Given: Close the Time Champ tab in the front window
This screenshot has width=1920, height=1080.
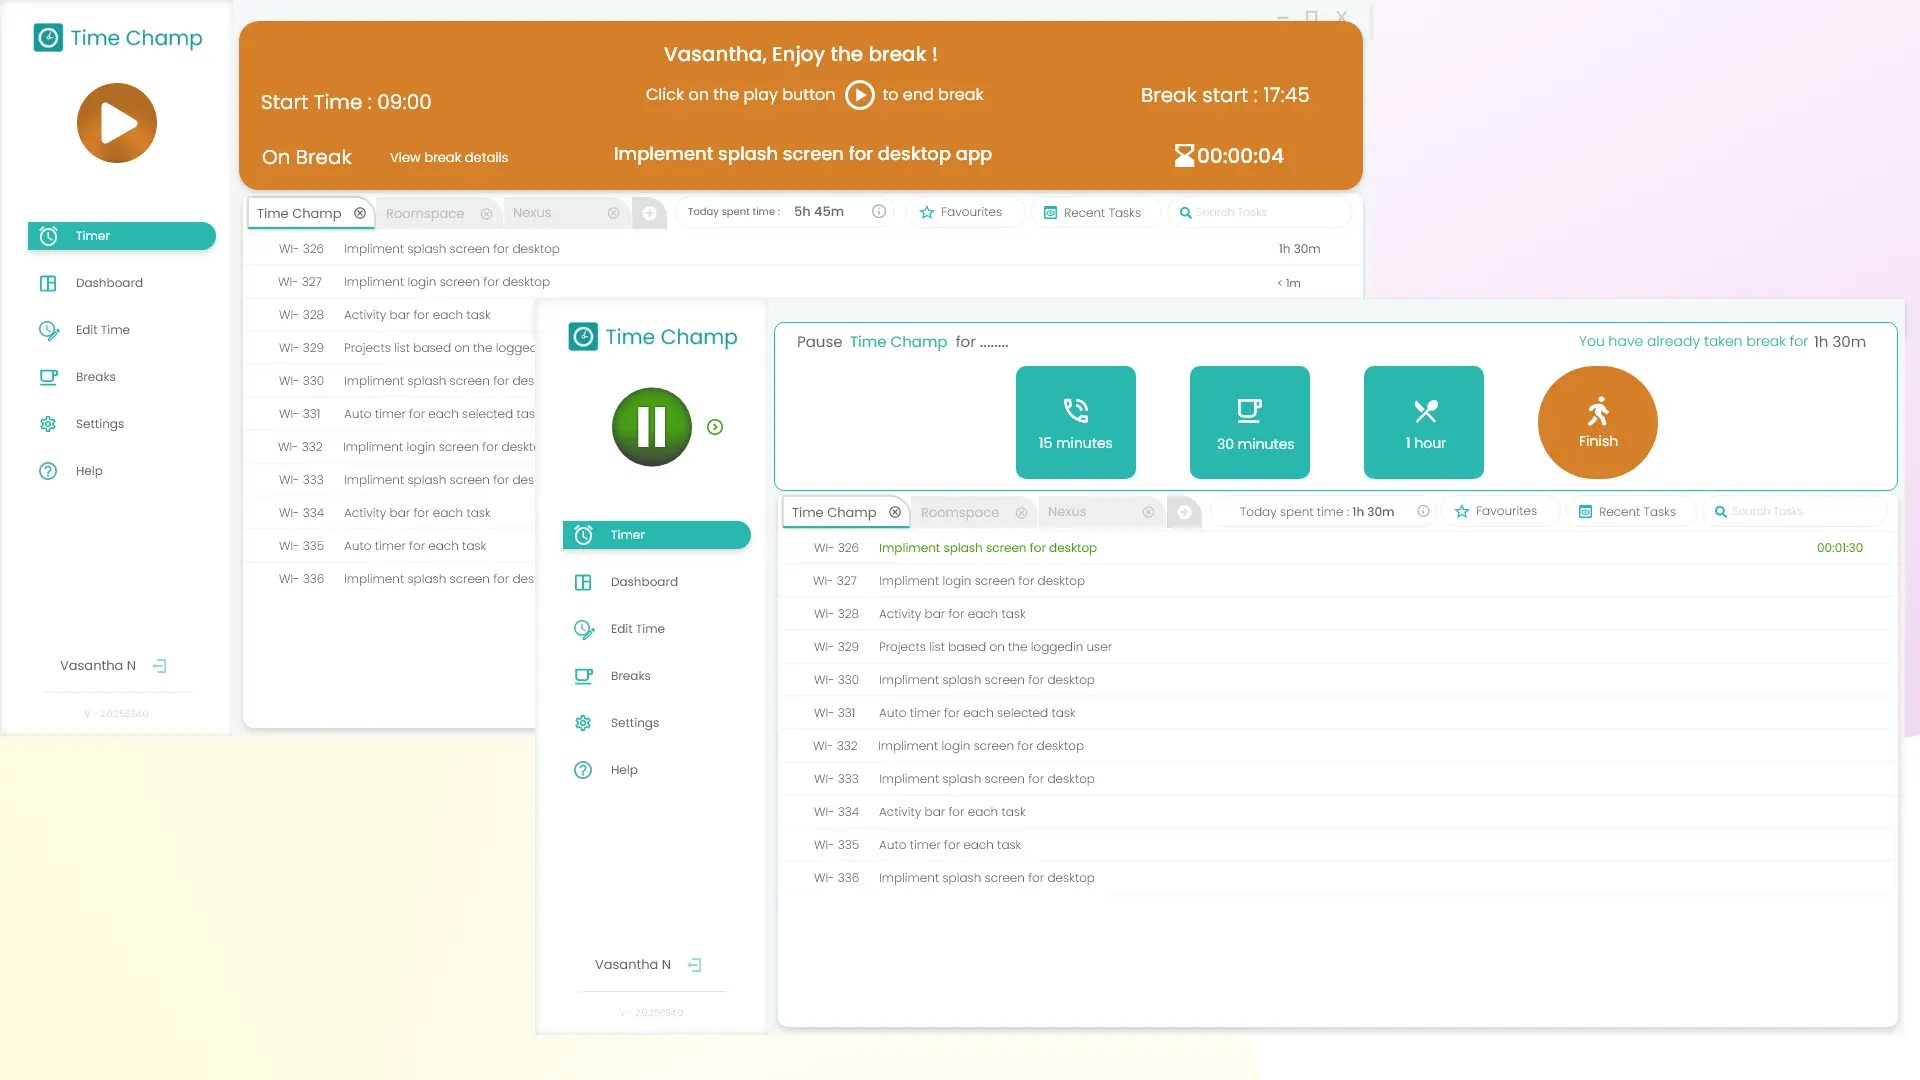Looking at the screenshot, I should point(895,512).
